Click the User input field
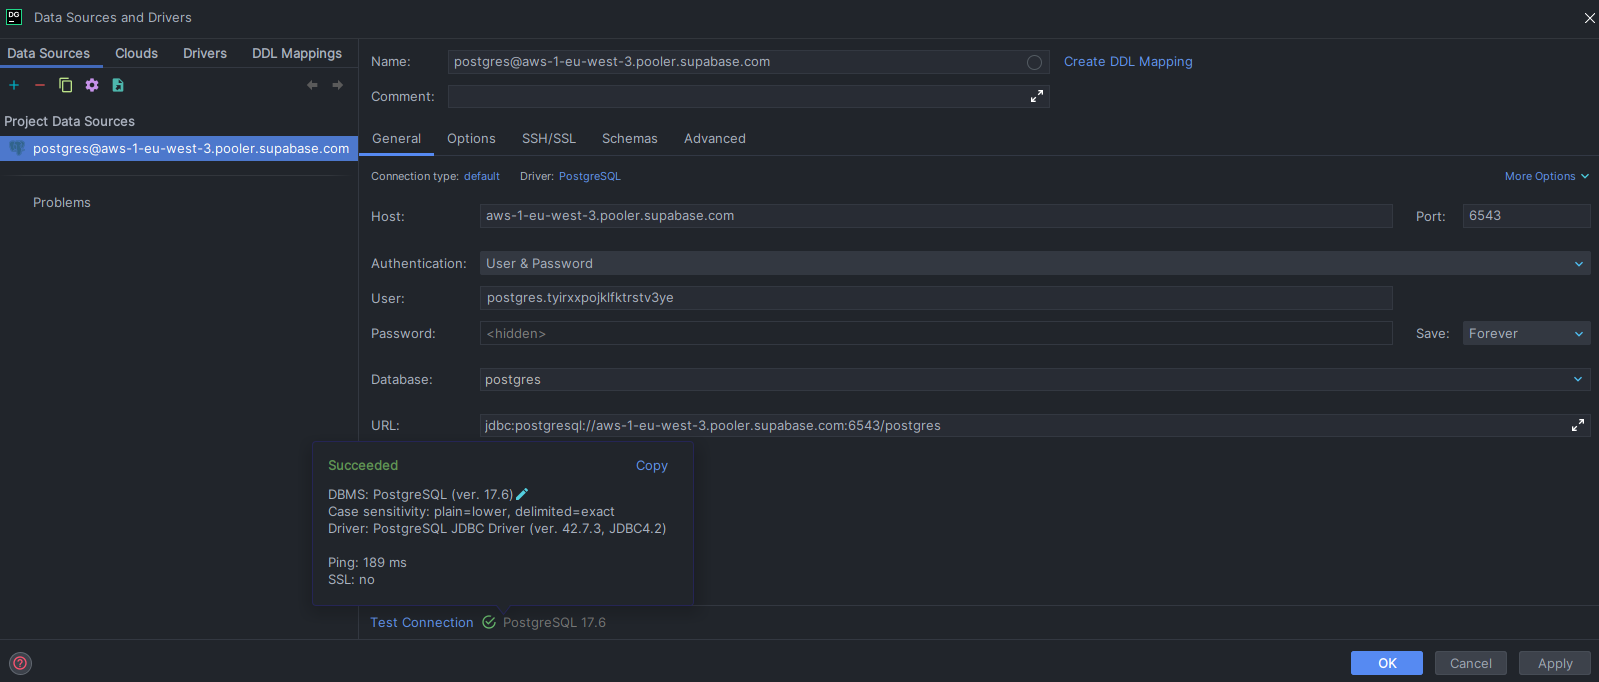Screen dimensions: 1599x682 pyautogui.click(x=936, y=298)
